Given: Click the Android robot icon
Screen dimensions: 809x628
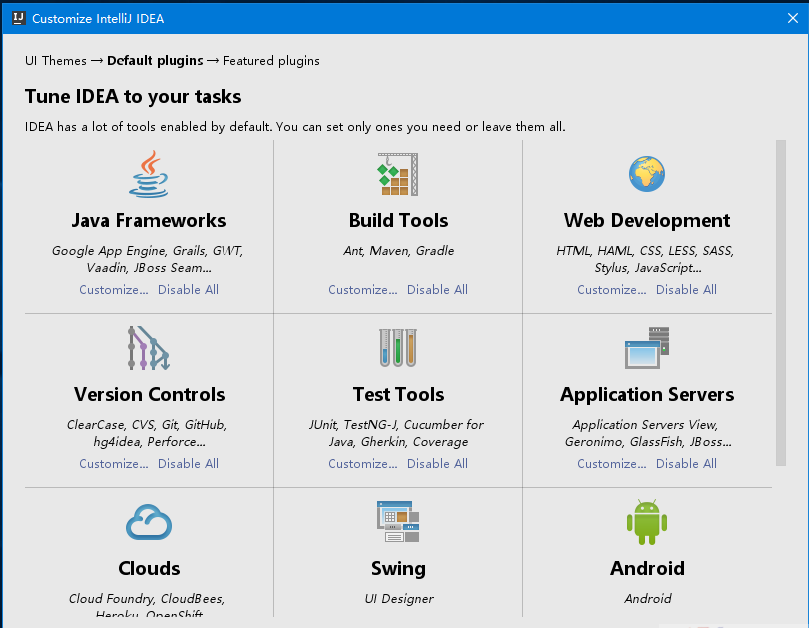Looking at the screenshot, I should click(647, 522).
